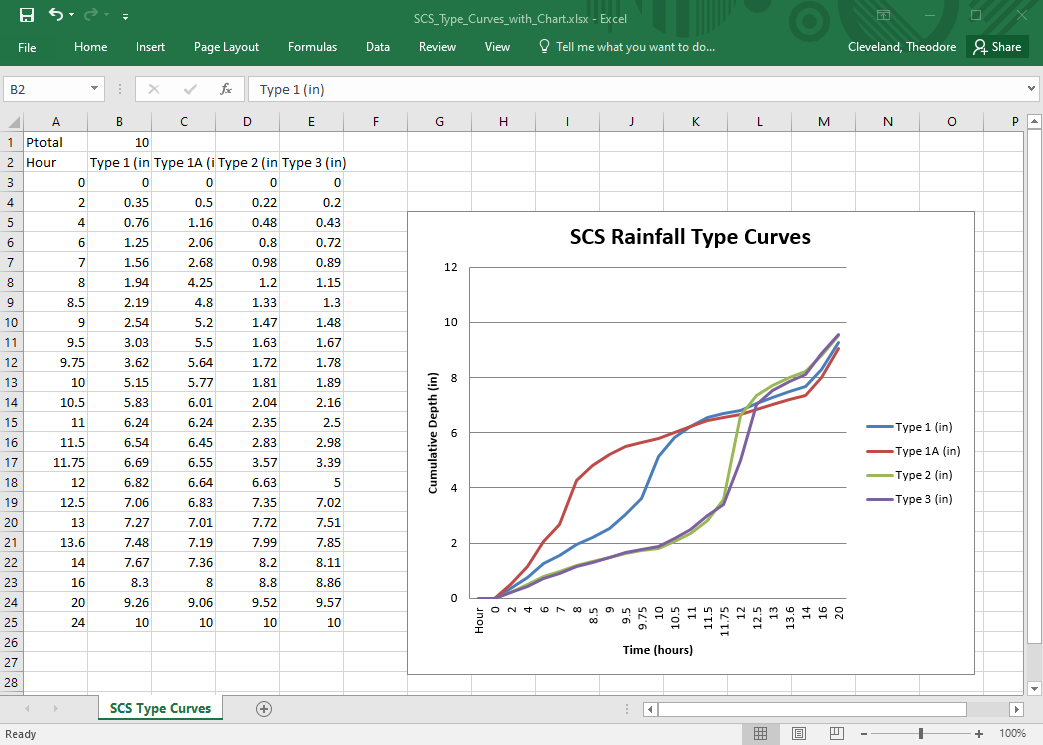This screenshot has width=1043, height=745.
Task: Click the Type 3 (in) legend entry
Action: point(909,499)
